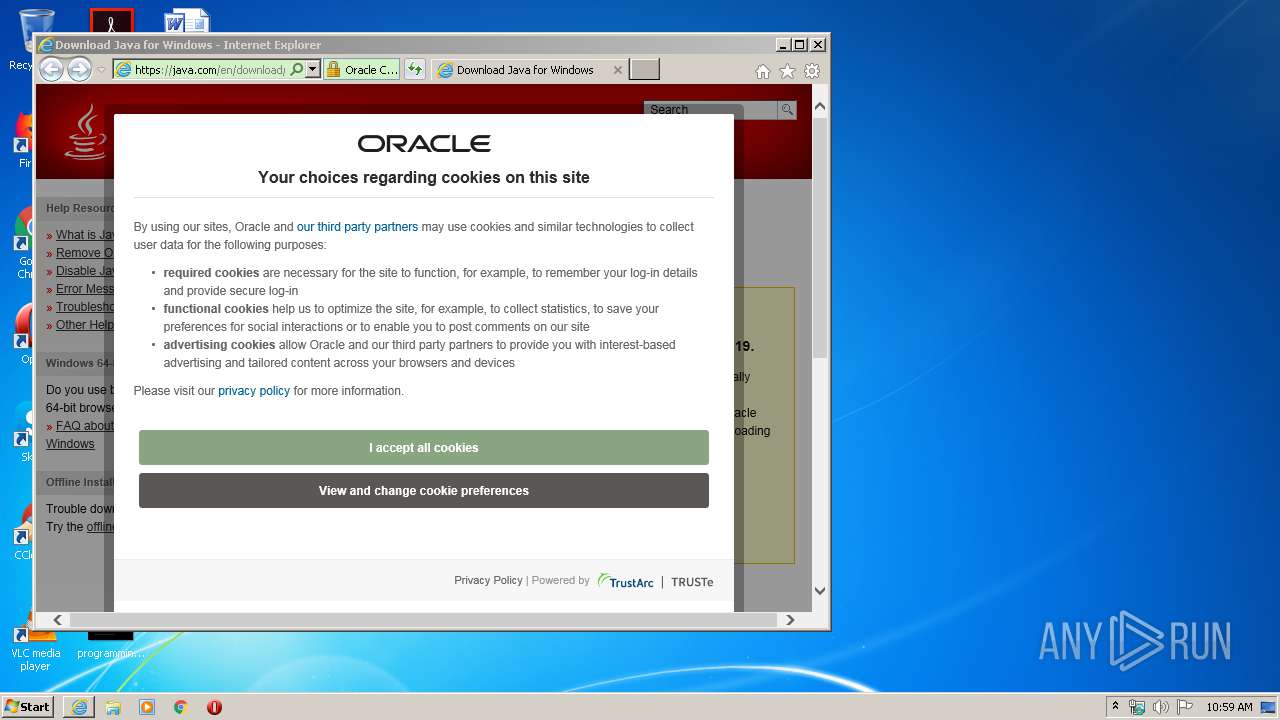Image resolution: width=1280 pixels, height=720 pixels.
Task: Open the Home page icon
Action: click(x=763, y=71)
